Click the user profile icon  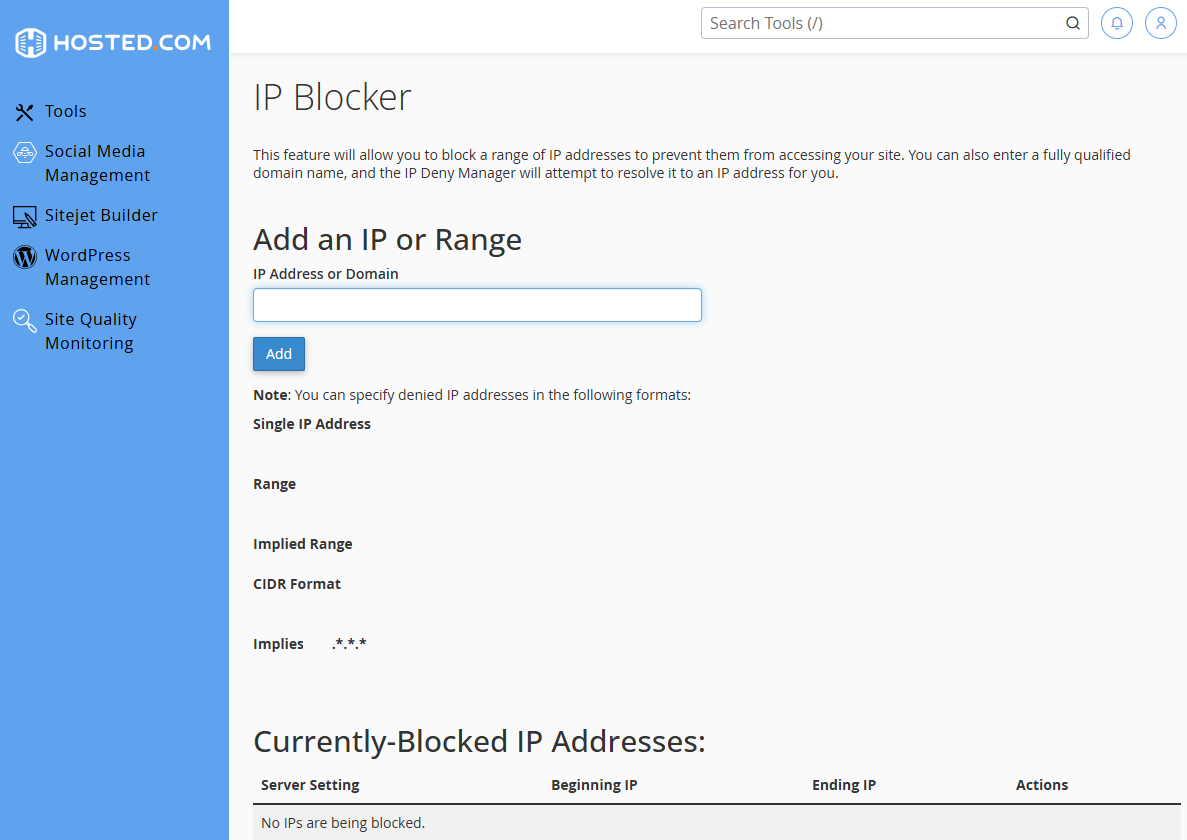(1160, 22)
